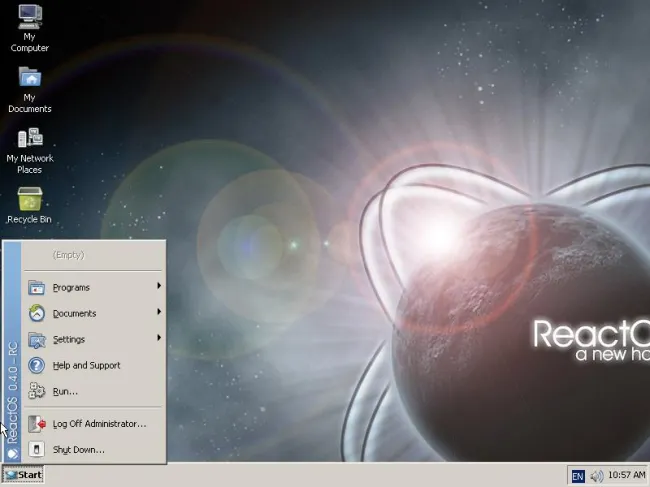Expand the Documents submenu arrow

159,312
